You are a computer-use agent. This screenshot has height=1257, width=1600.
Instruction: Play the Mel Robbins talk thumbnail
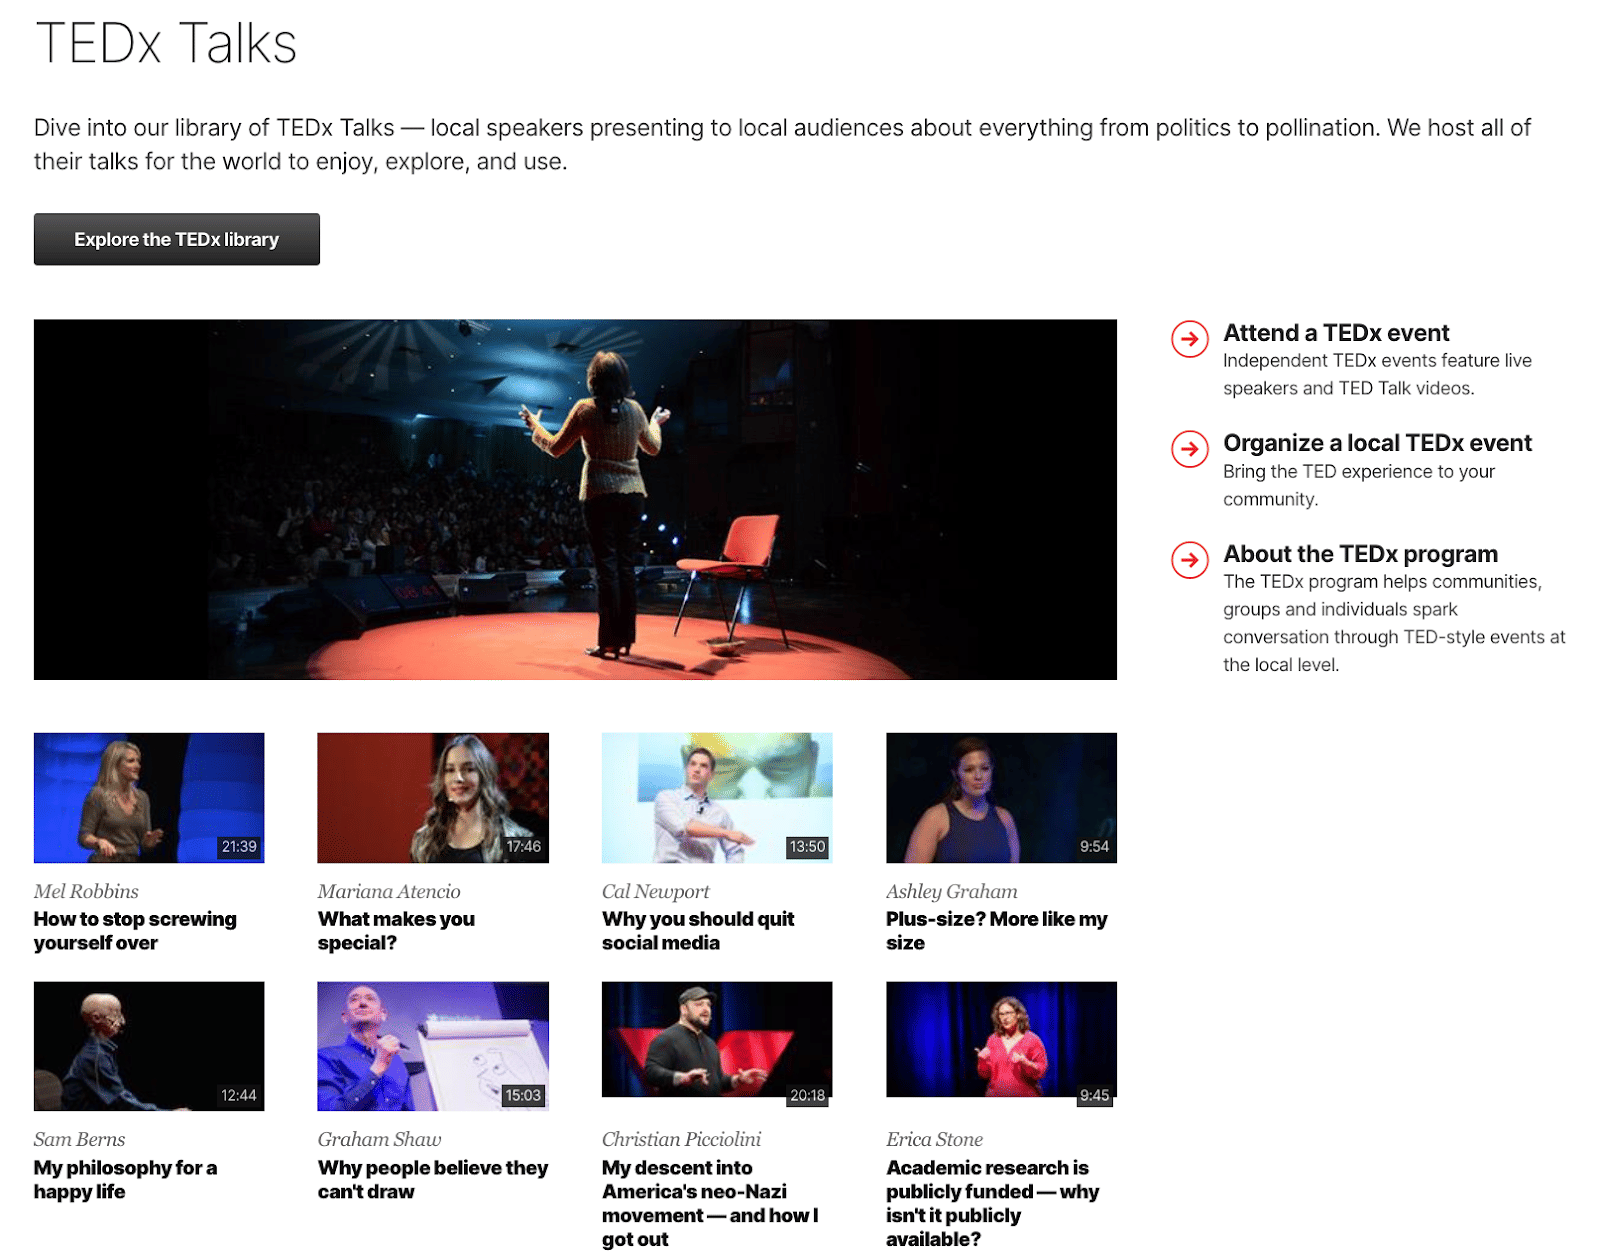[x=149, y=797]
